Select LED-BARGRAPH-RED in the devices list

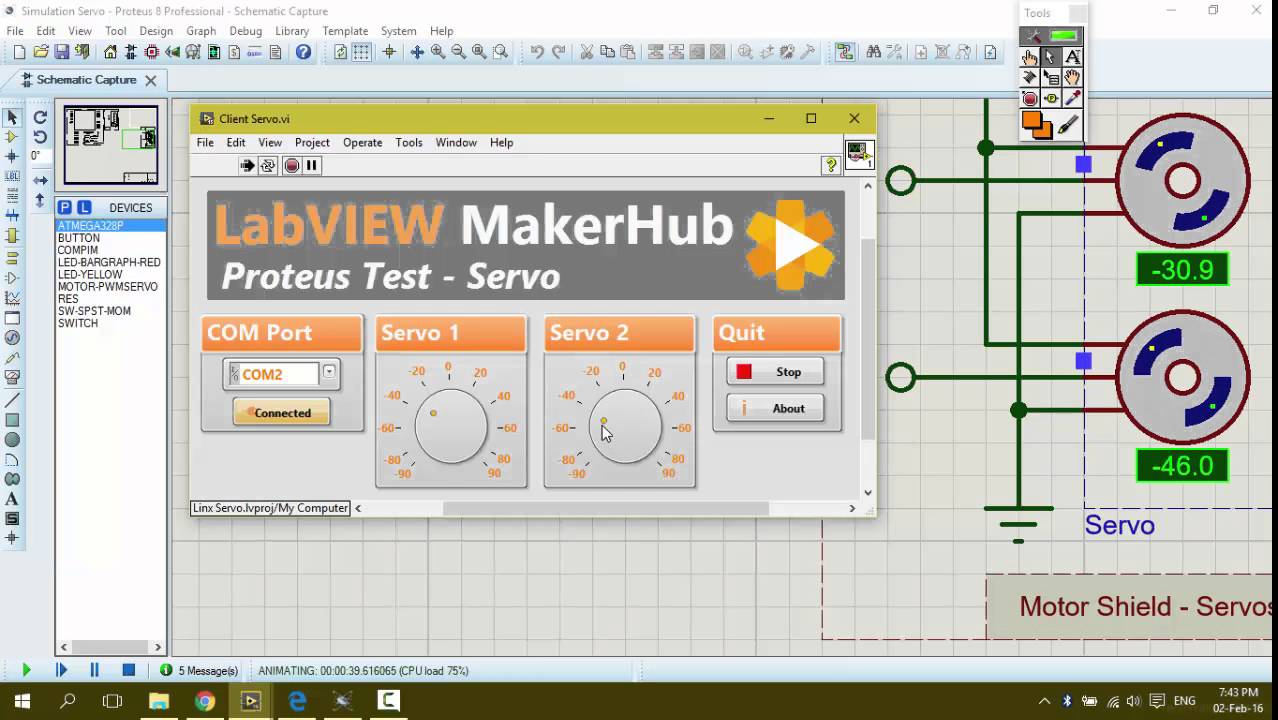click(109, 263)
